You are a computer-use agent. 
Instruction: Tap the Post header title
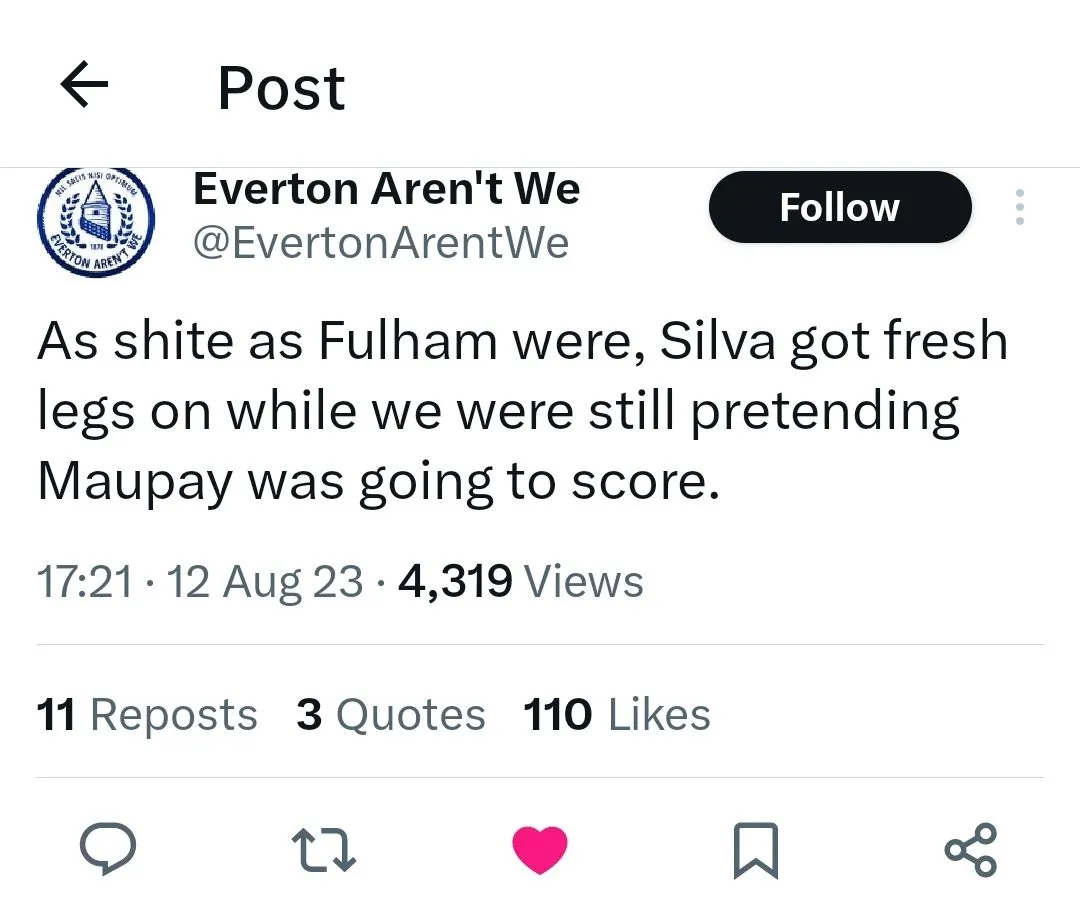[281, 88]
